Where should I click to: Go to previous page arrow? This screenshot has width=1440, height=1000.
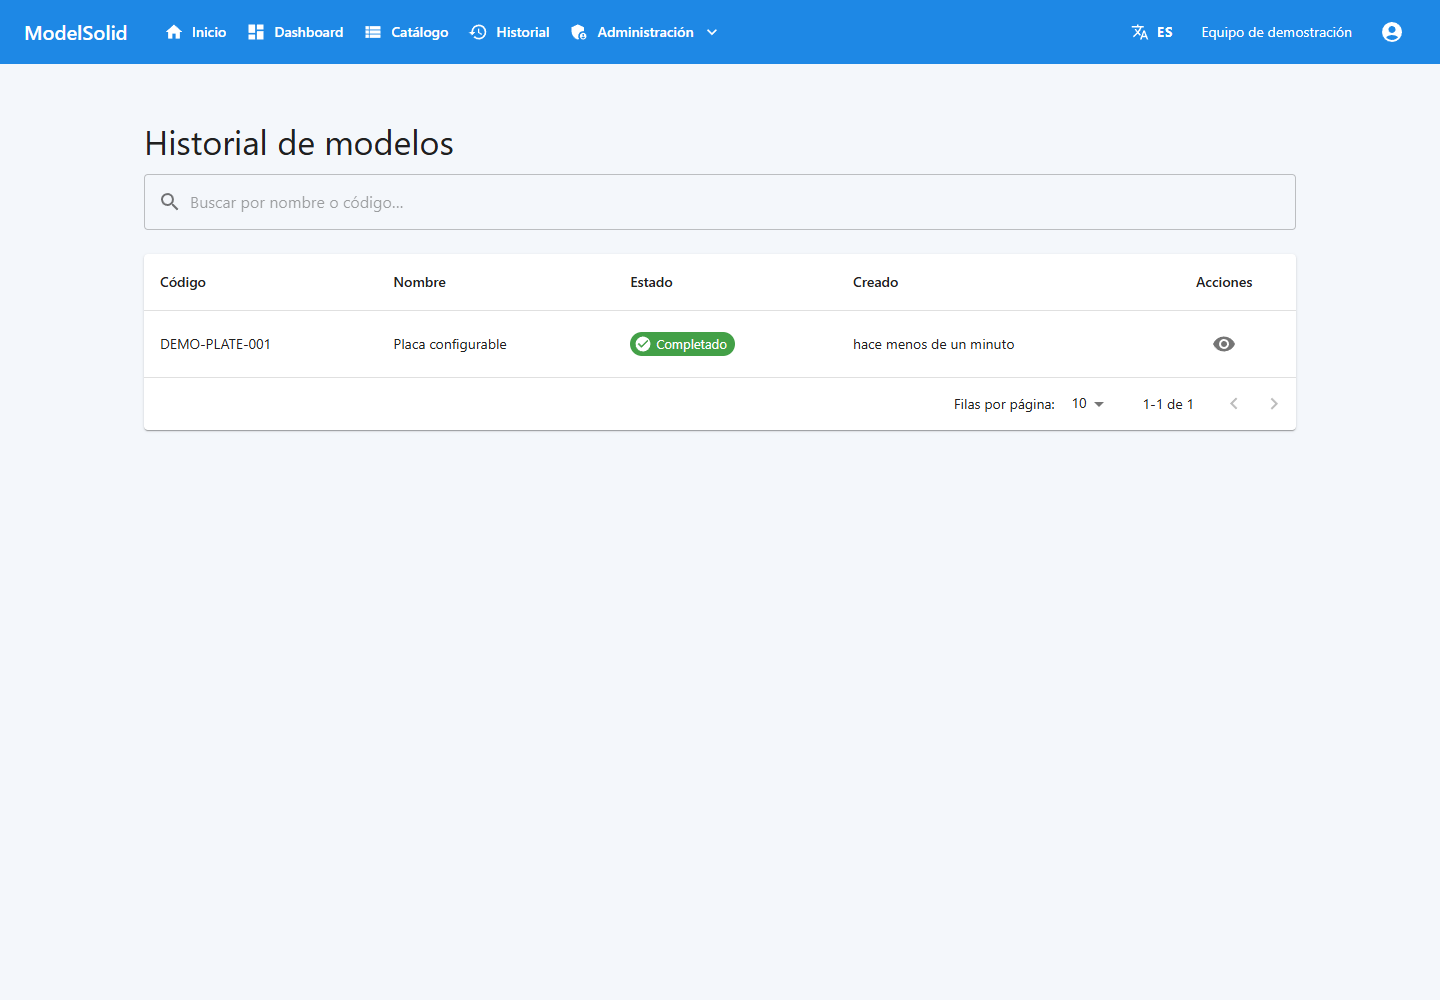(1234, 404)
